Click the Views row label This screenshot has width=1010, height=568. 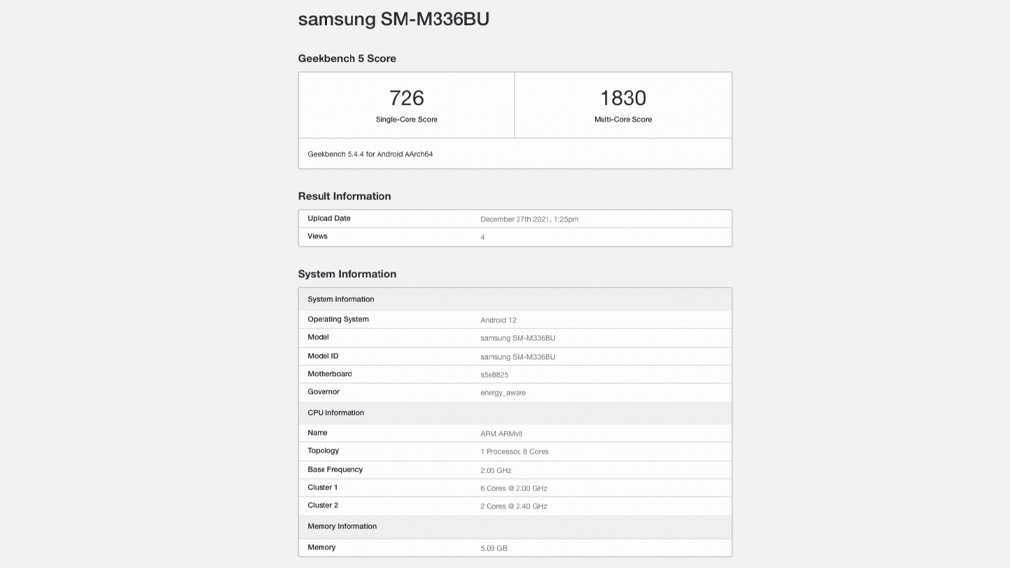tap(317, 236)
